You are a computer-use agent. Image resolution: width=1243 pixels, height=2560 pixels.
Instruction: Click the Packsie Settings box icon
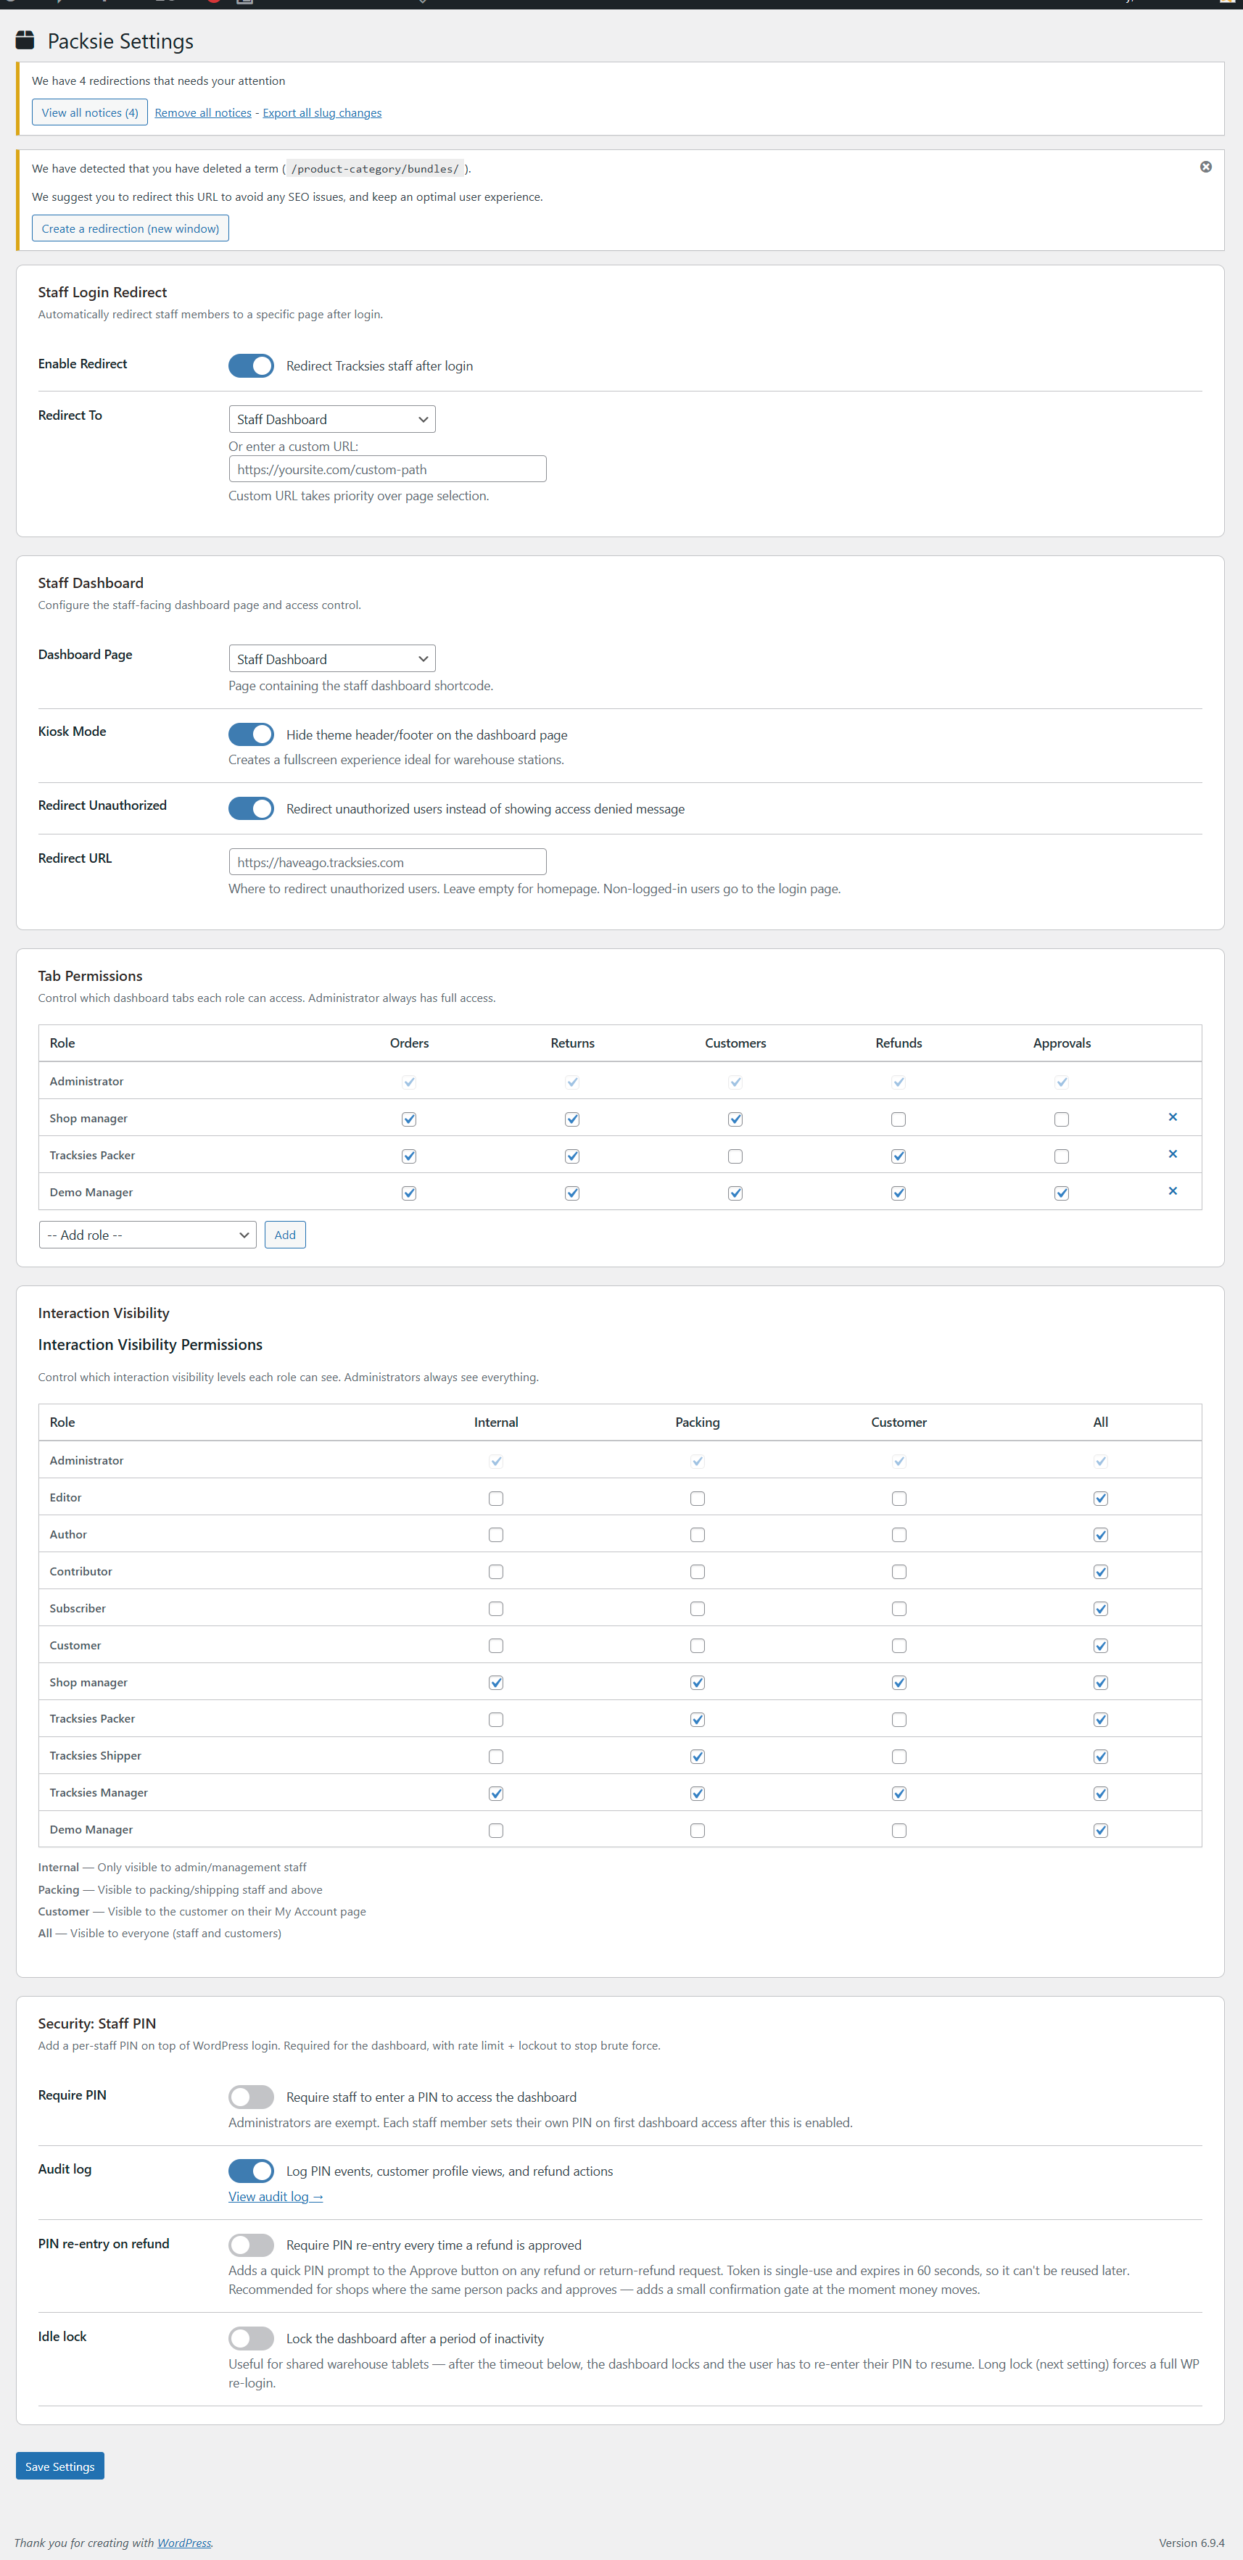(25, 40)
